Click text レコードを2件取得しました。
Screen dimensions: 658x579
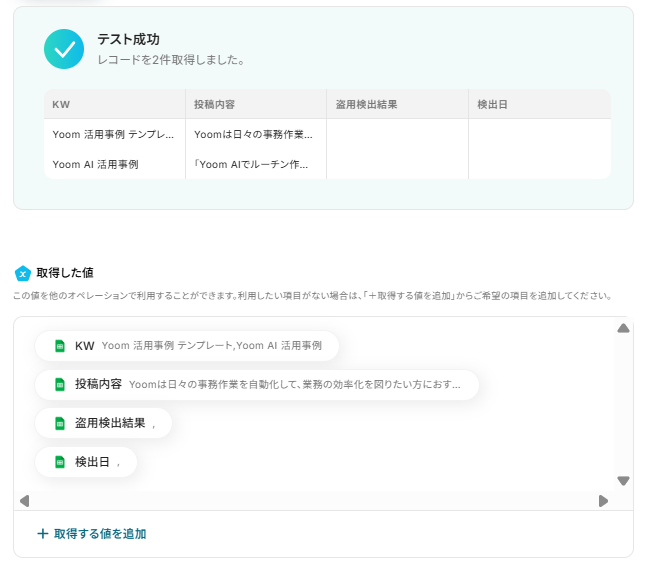point(171,60)
